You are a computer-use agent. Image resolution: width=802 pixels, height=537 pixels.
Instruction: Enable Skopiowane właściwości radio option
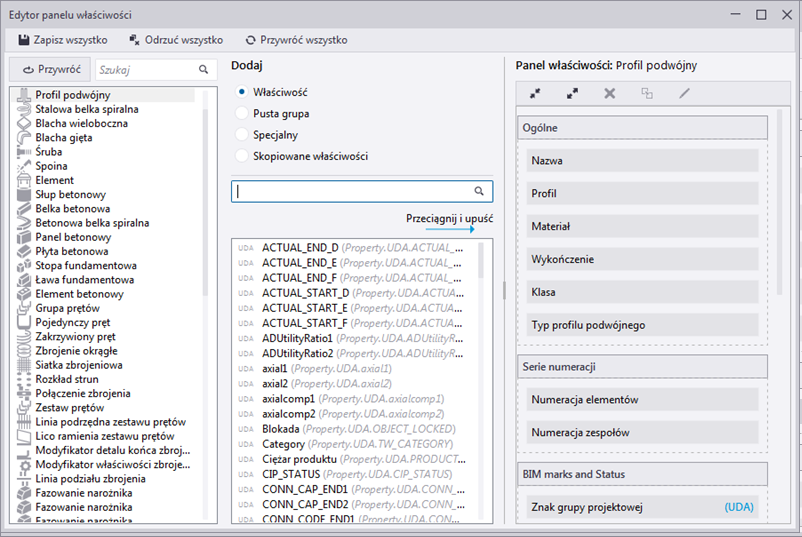point(240,156)
